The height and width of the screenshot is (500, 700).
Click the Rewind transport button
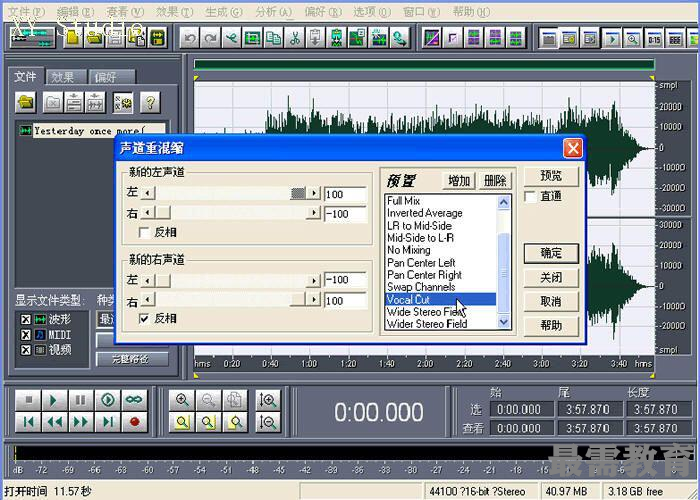pos(54,422)
